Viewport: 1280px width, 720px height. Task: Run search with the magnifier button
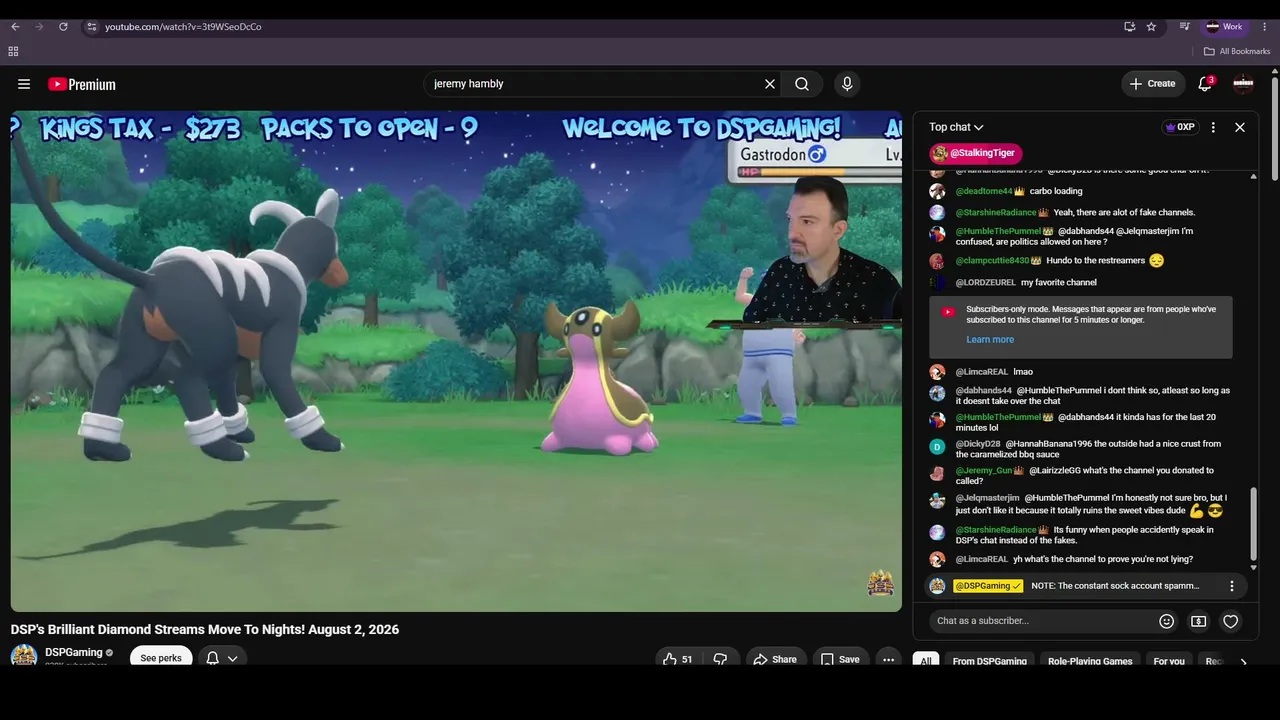click(802, 84)
